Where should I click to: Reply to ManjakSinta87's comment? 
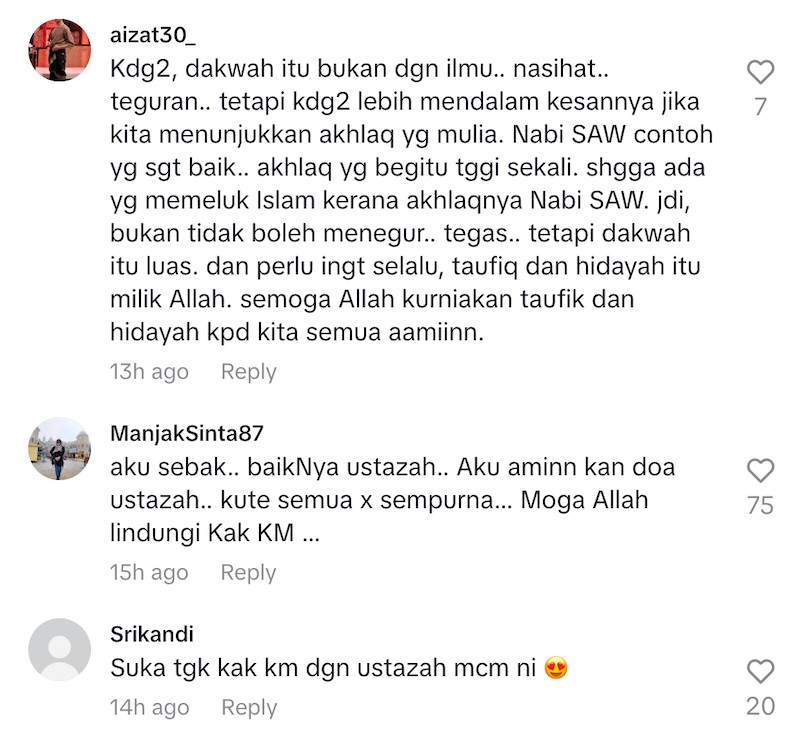[248, 572]
